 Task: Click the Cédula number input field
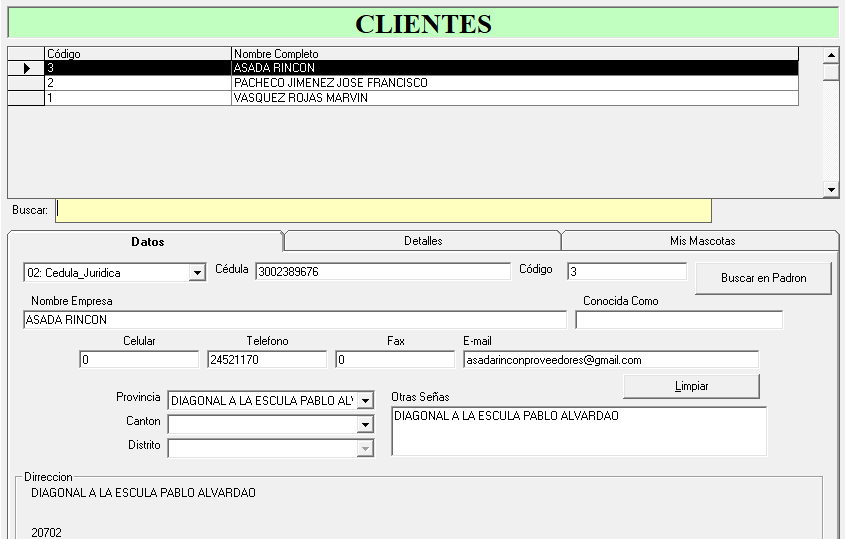pyautogui.click(x=382, y=272)
